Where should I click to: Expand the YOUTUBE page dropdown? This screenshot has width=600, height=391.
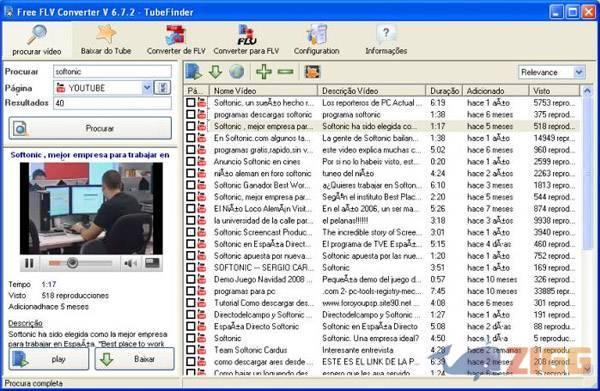pos(147,88)
